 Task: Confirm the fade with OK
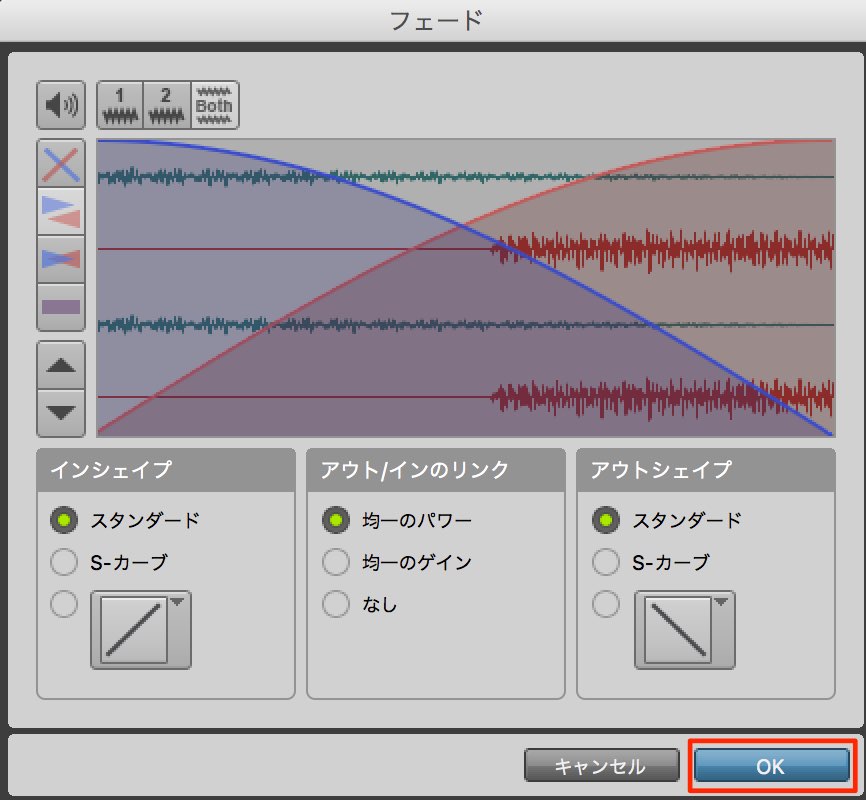coord(772,766)
